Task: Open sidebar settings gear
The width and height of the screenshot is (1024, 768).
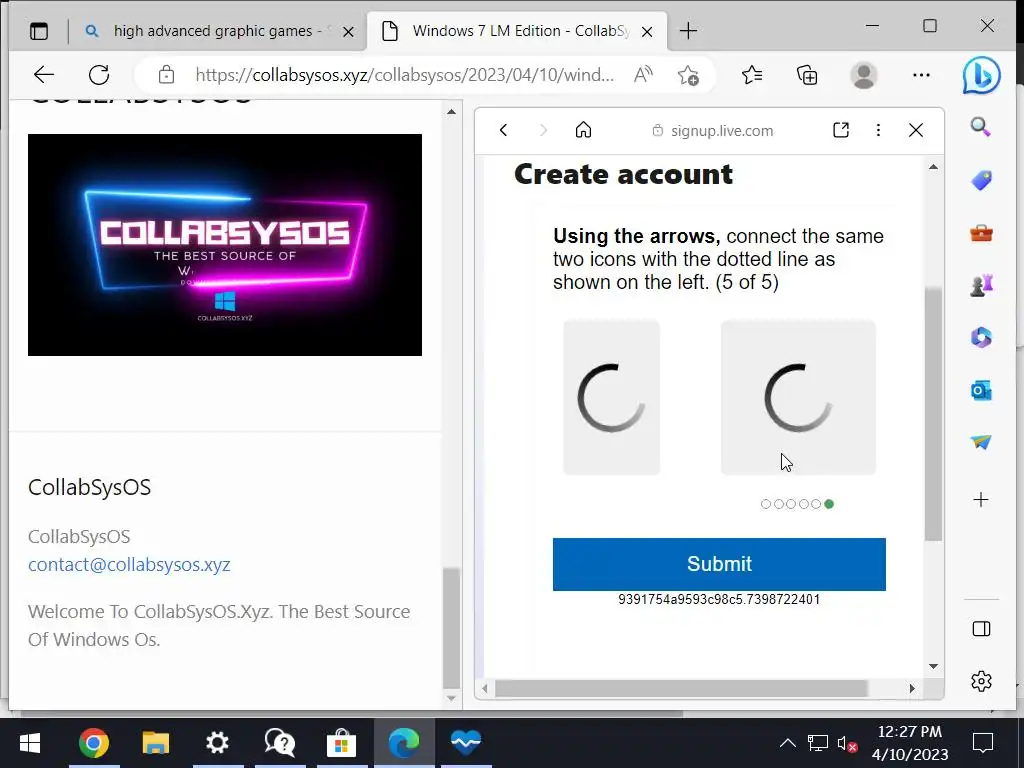Action: pos(981,682)
